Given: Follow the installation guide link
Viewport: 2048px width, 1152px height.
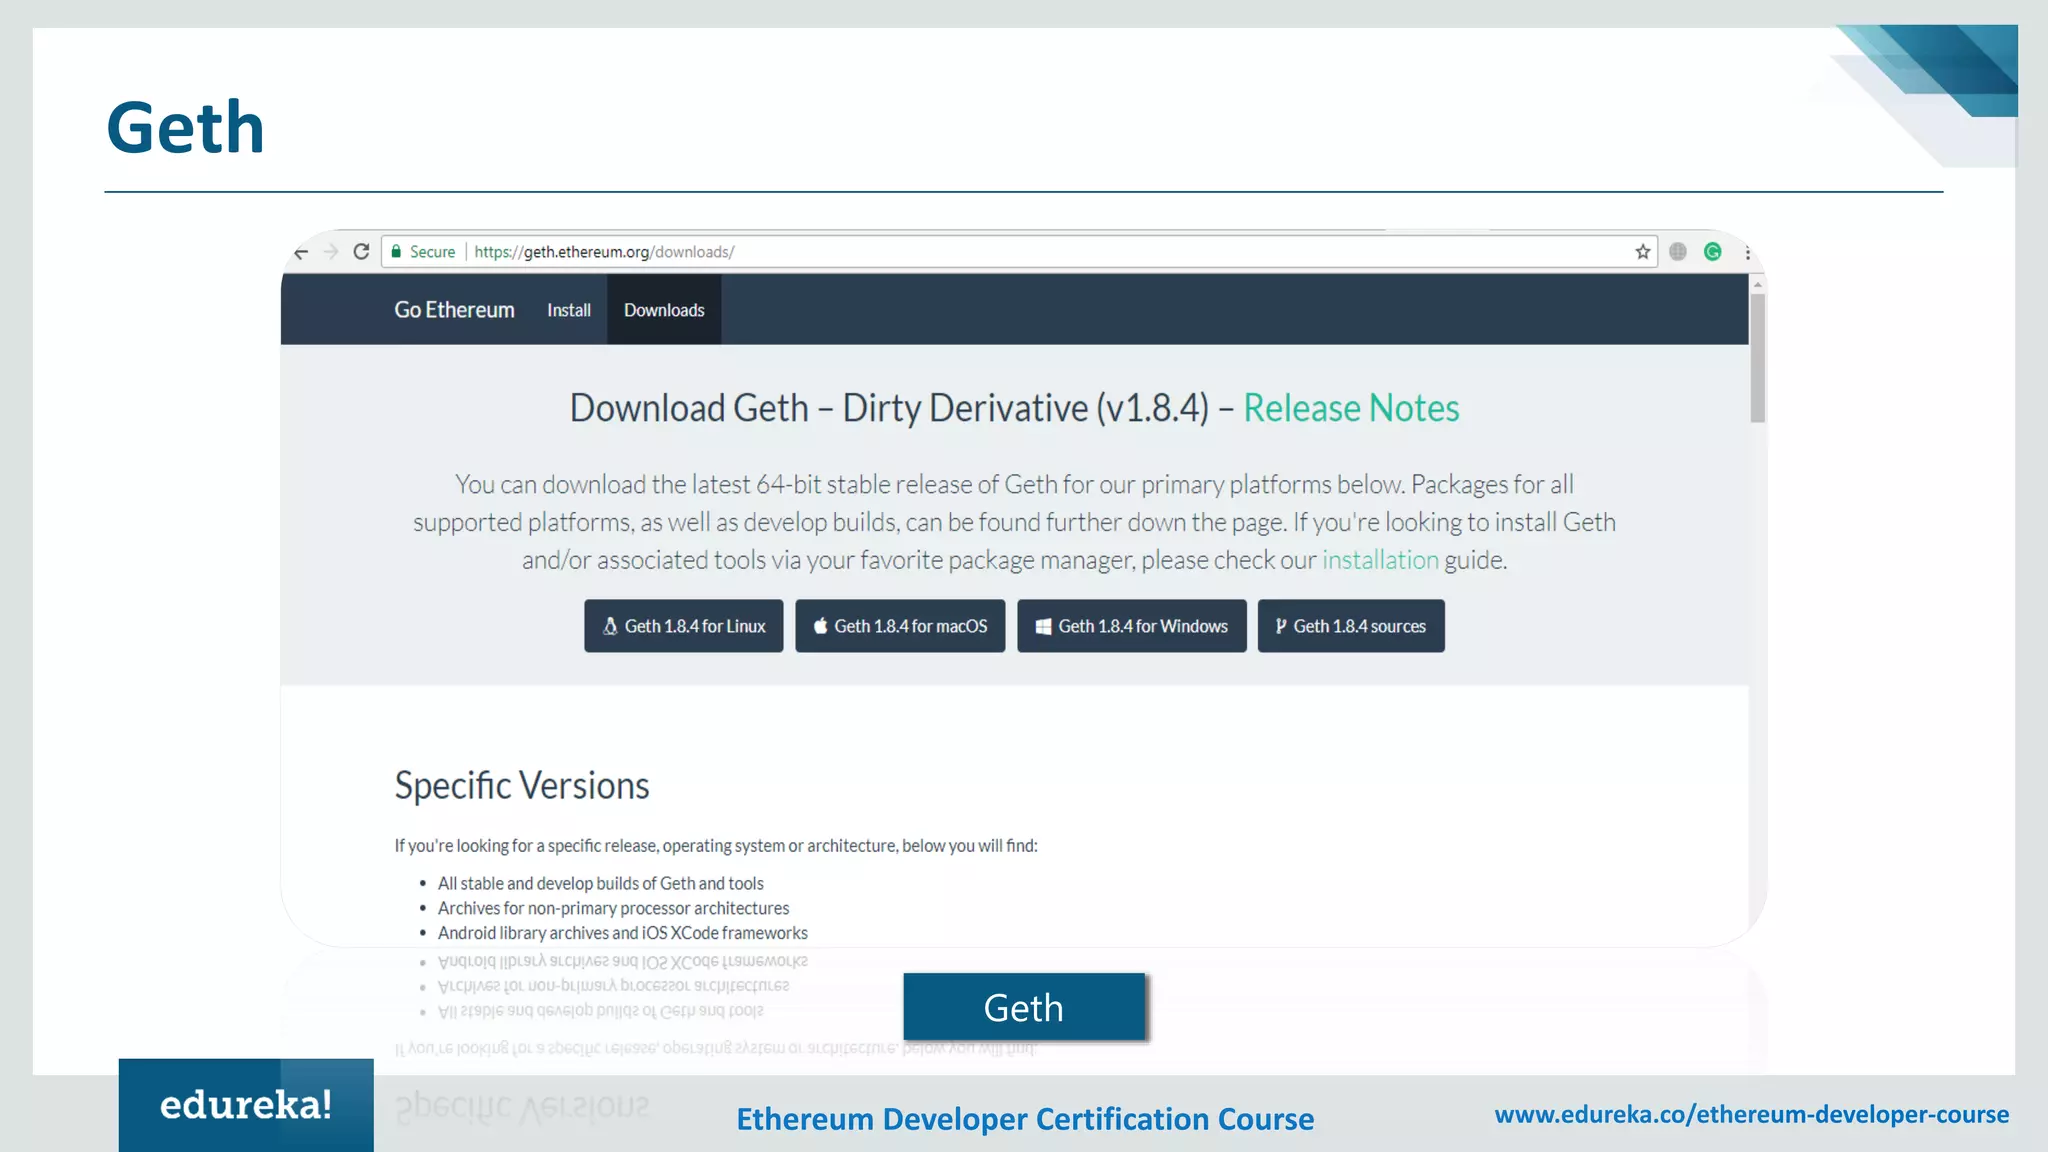Looking at the screenshot, I should coord(1380,560).
